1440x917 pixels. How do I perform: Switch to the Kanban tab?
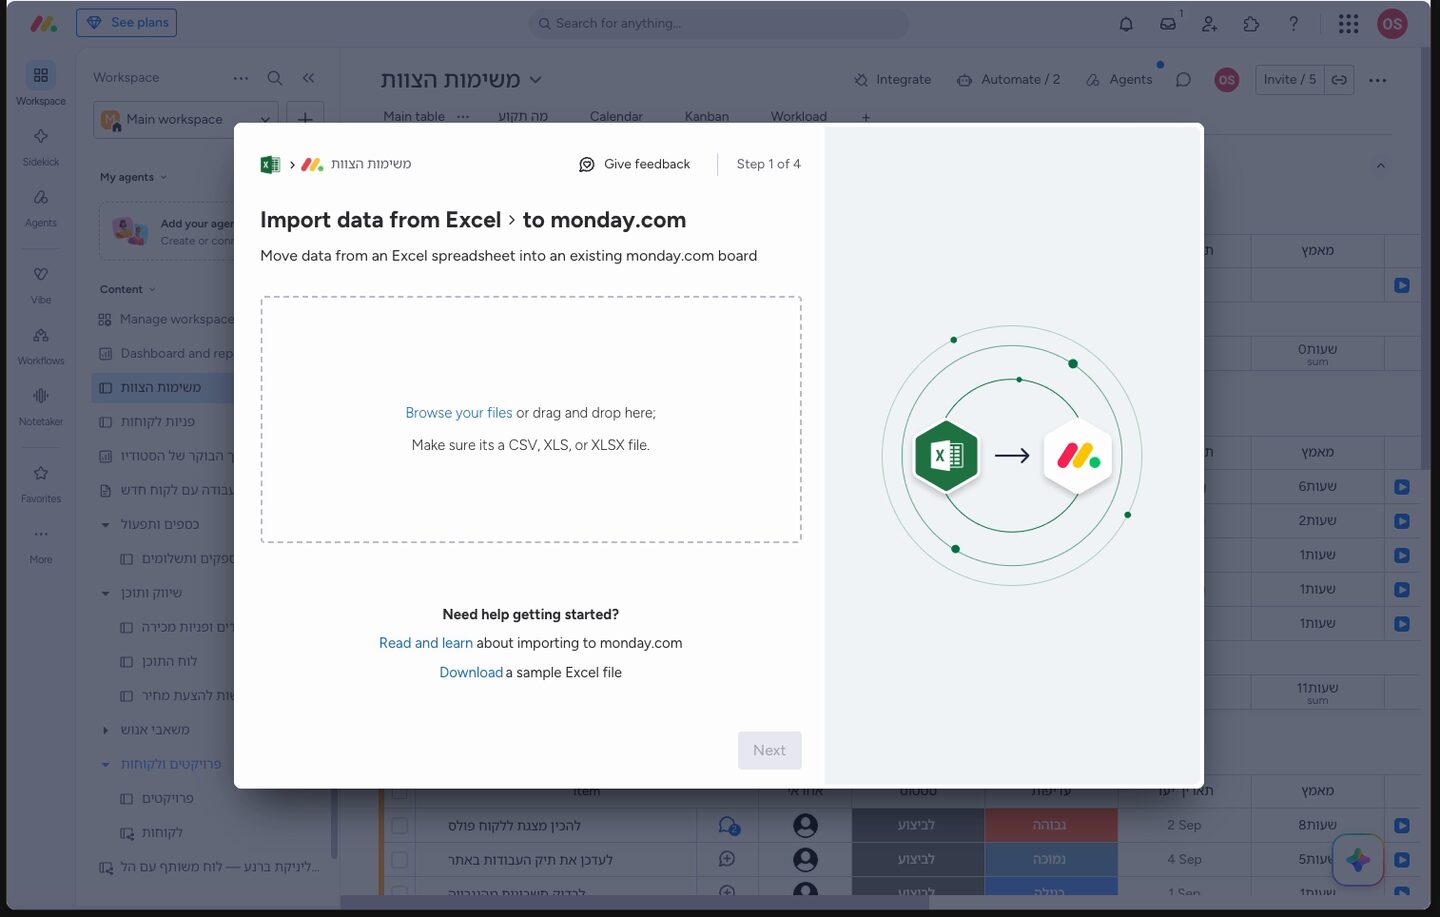point(707,116)
